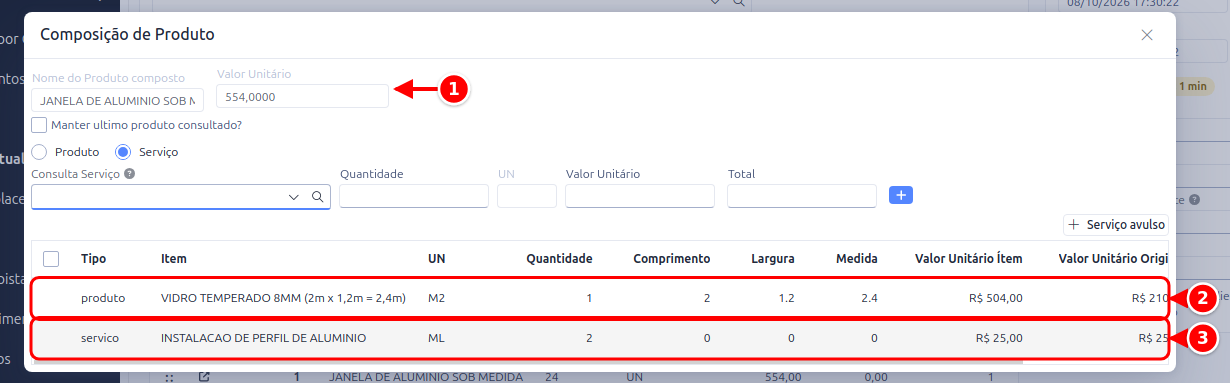Click the 'produto' type cell
Viewport: 1230px width, 383px height.
point(103,298)
